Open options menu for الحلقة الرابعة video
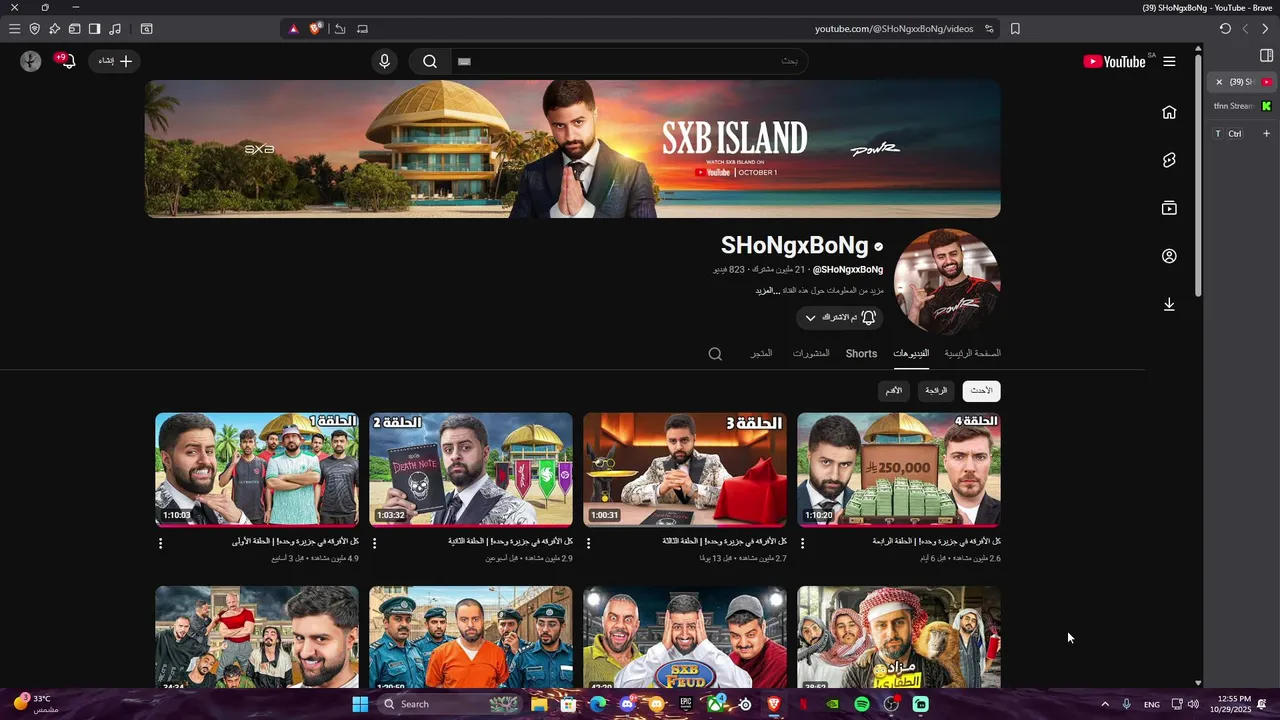This screenshot has height=720, width=1280. click(802, 543)
